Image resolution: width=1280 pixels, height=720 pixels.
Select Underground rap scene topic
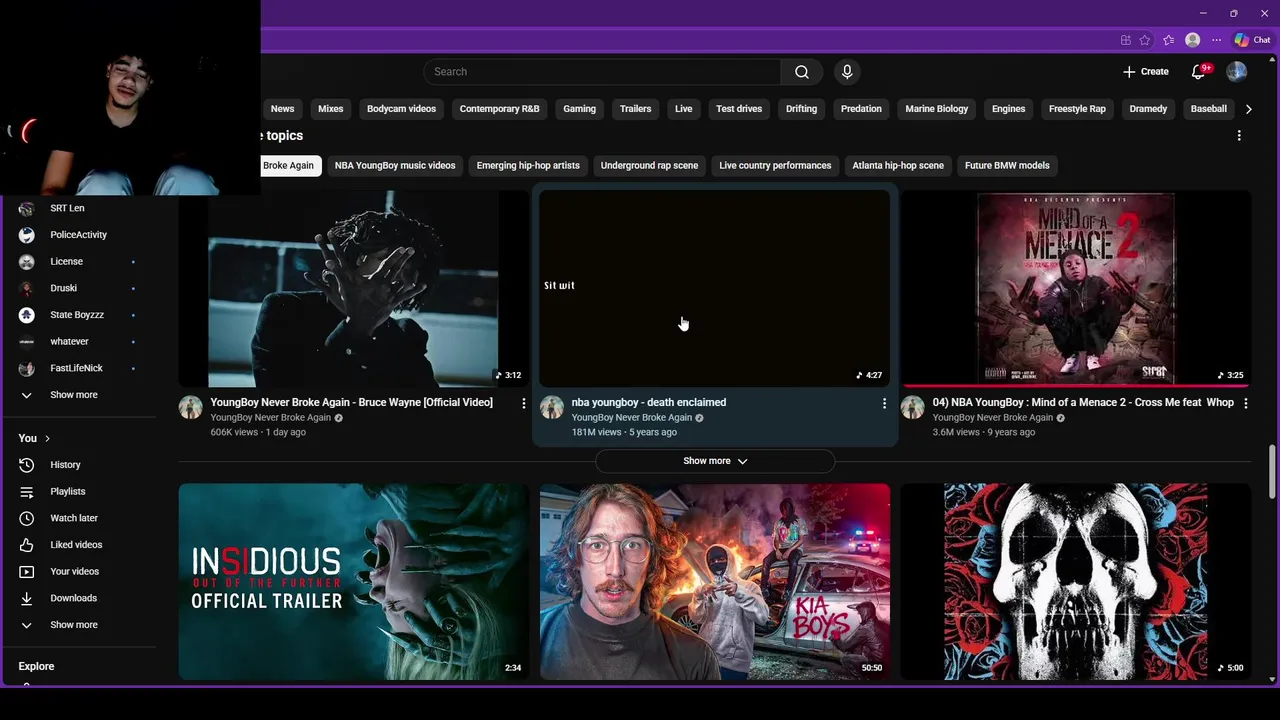pos(649,166)
